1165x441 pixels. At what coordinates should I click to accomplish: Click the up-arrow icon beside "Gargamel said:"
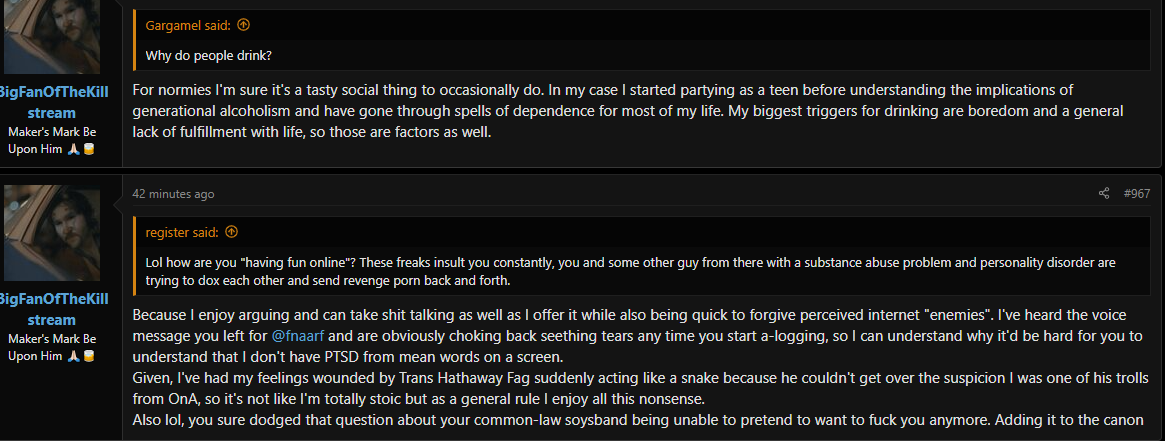(243, 25)
